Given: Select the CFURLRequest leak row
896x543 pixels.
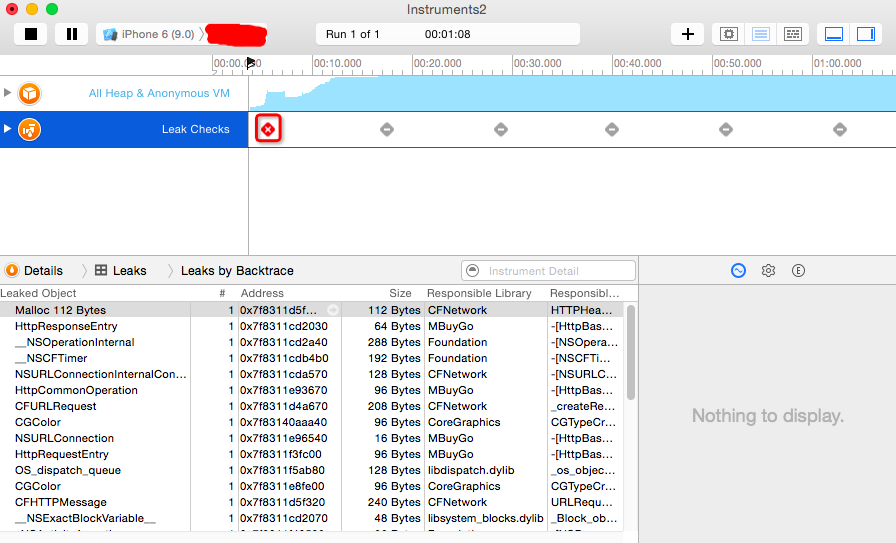Looking at the screenshot, I should (x=311, y=406).
